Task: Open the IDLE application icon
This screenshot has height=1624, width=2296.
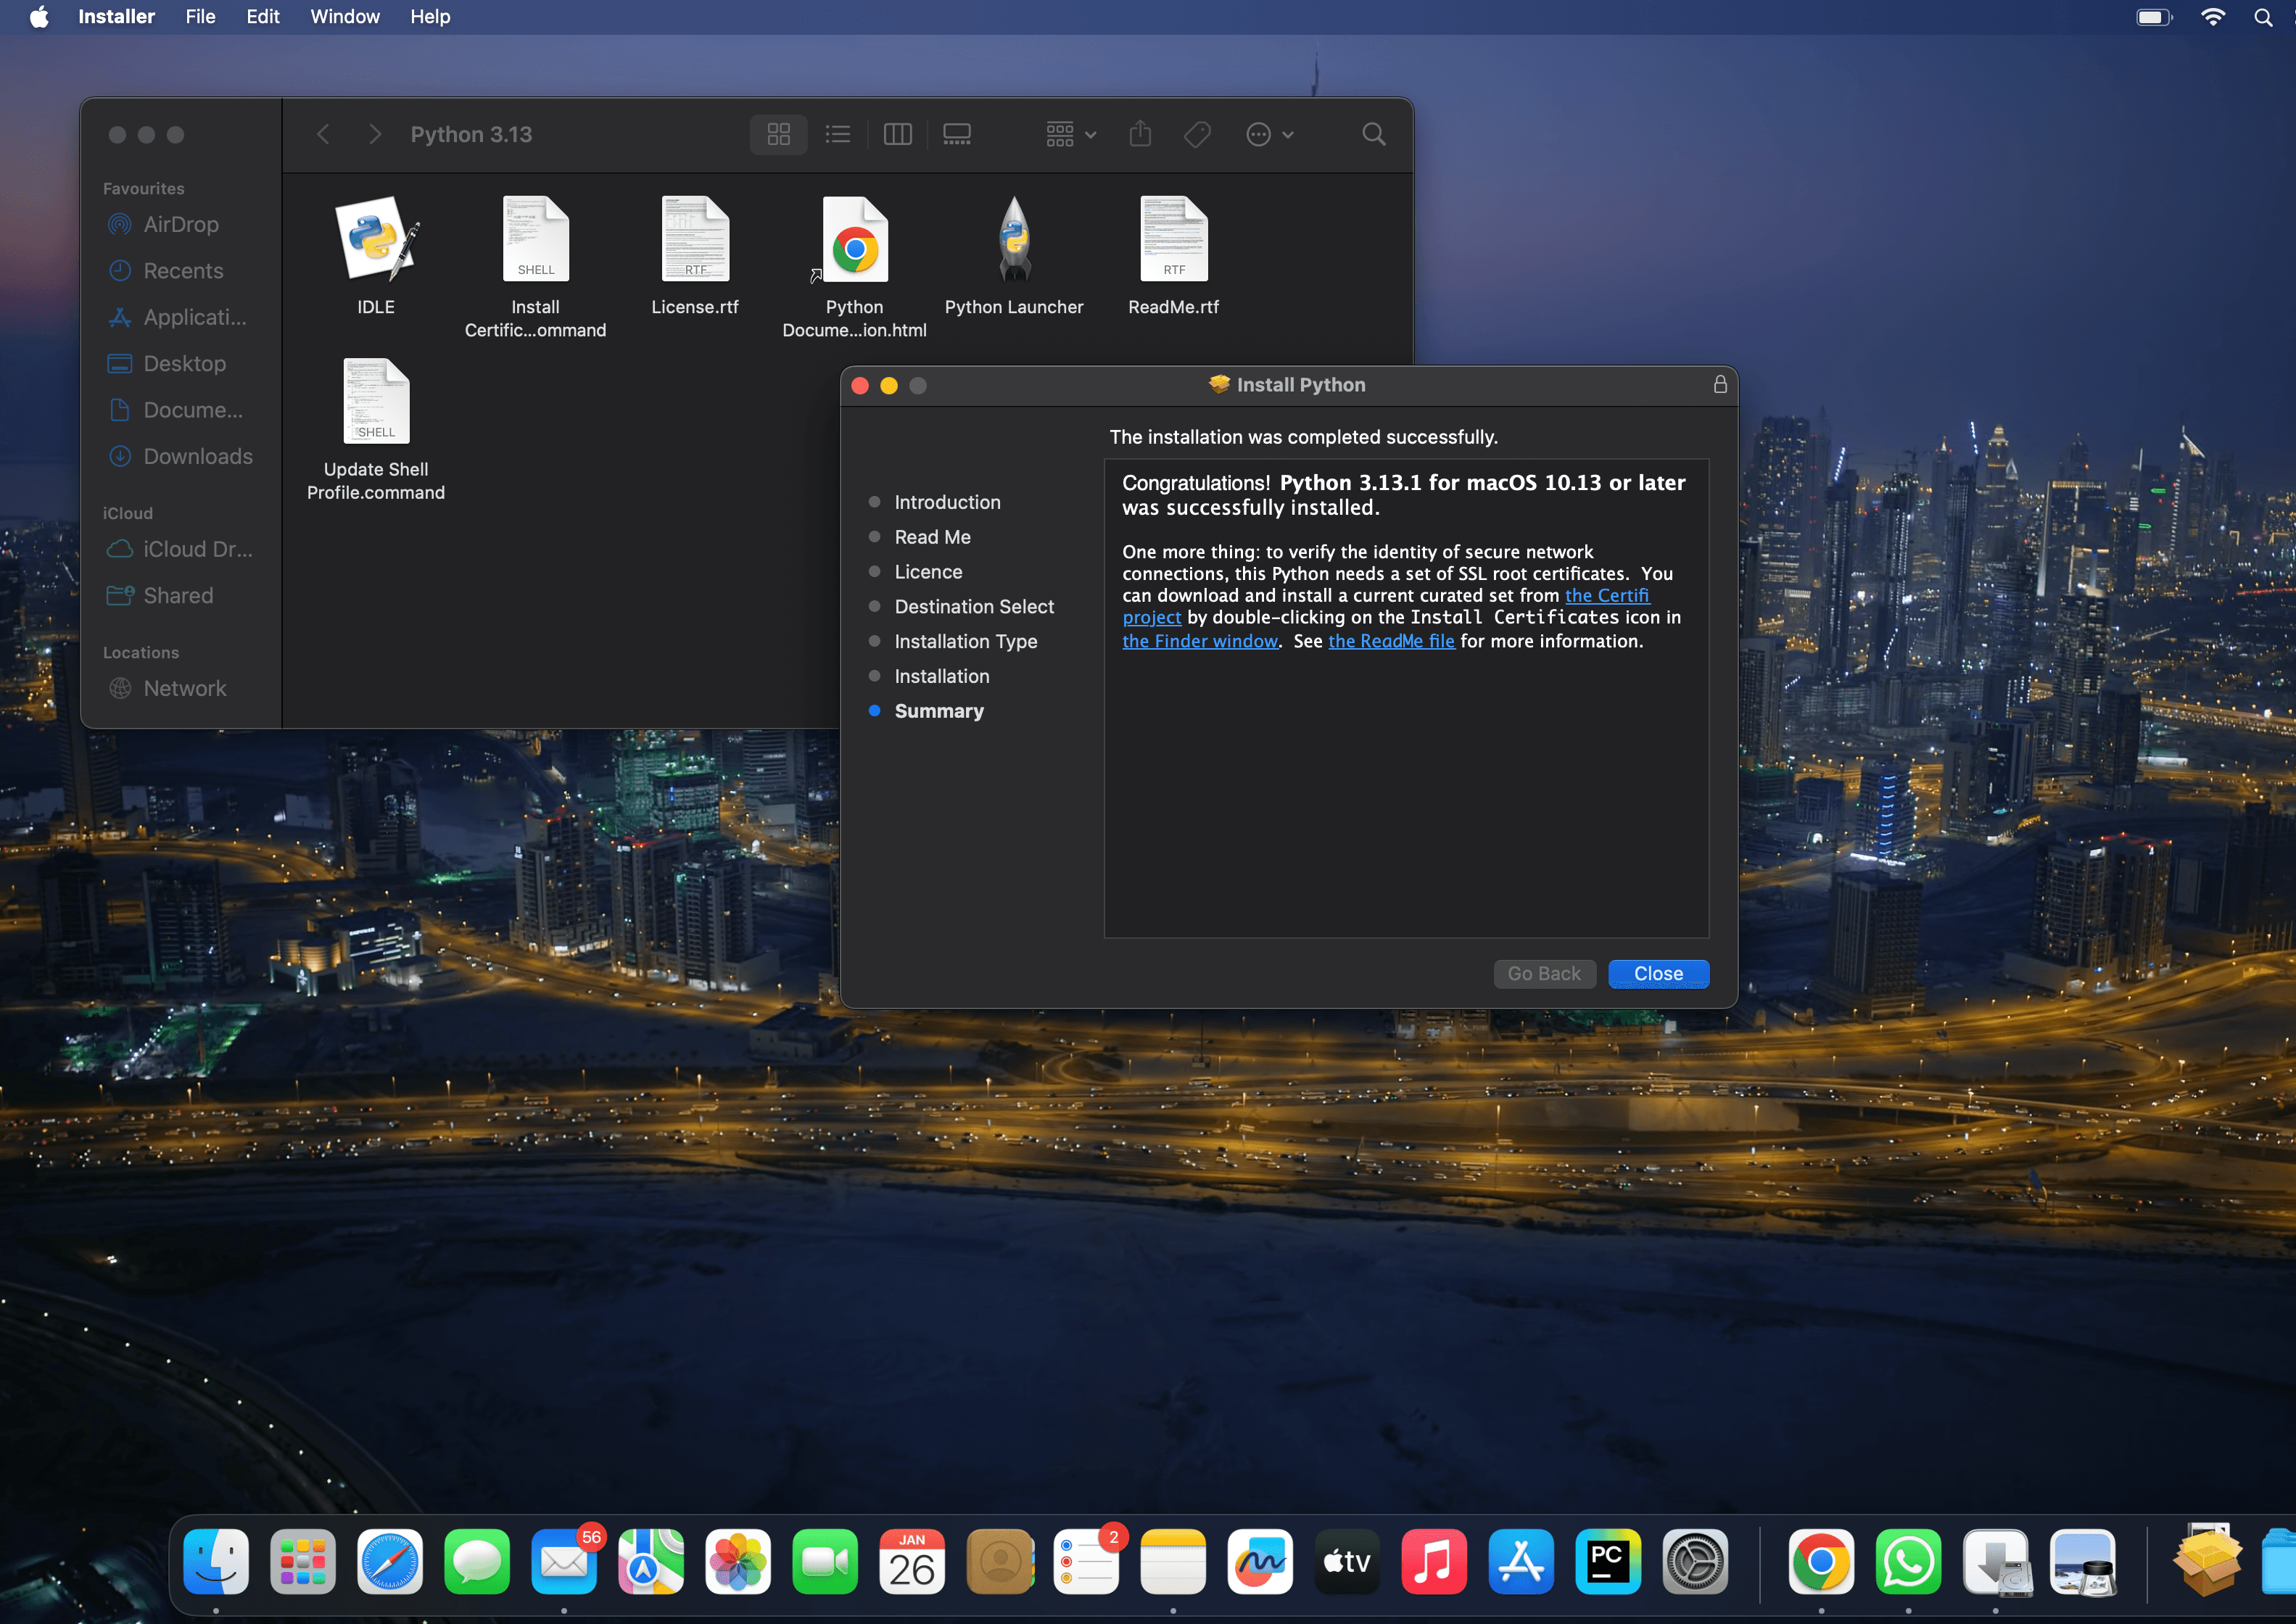Action: [x=376, y=240]
